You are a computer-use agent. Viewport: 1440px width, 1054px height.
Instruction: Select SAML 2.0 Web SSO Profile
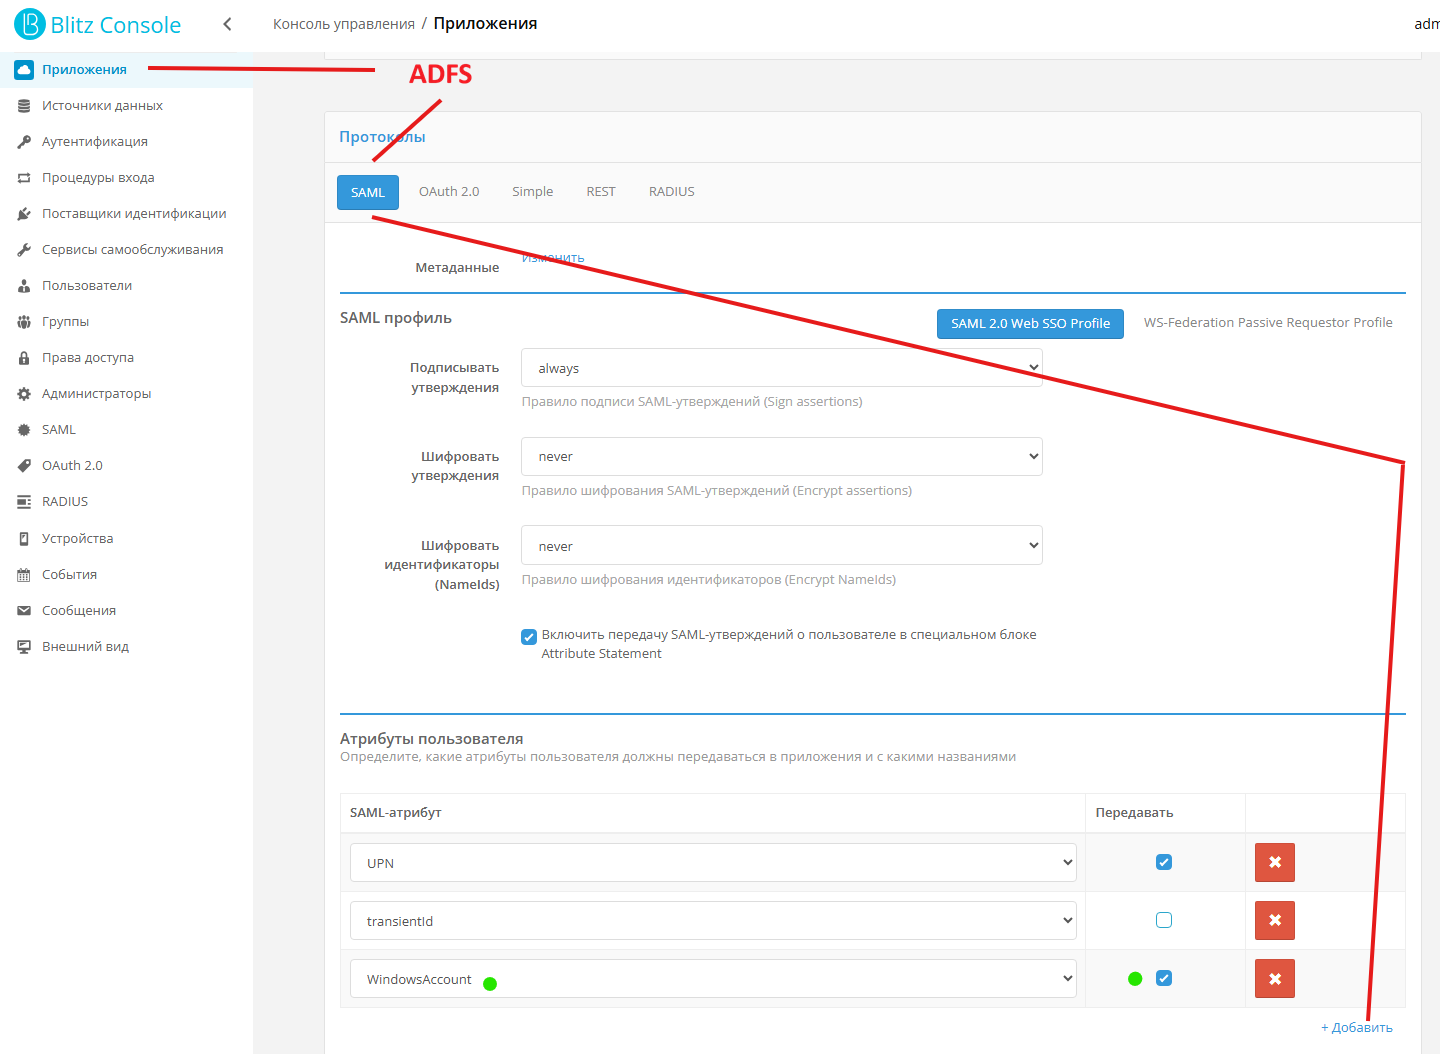(x=1030, y=324)
